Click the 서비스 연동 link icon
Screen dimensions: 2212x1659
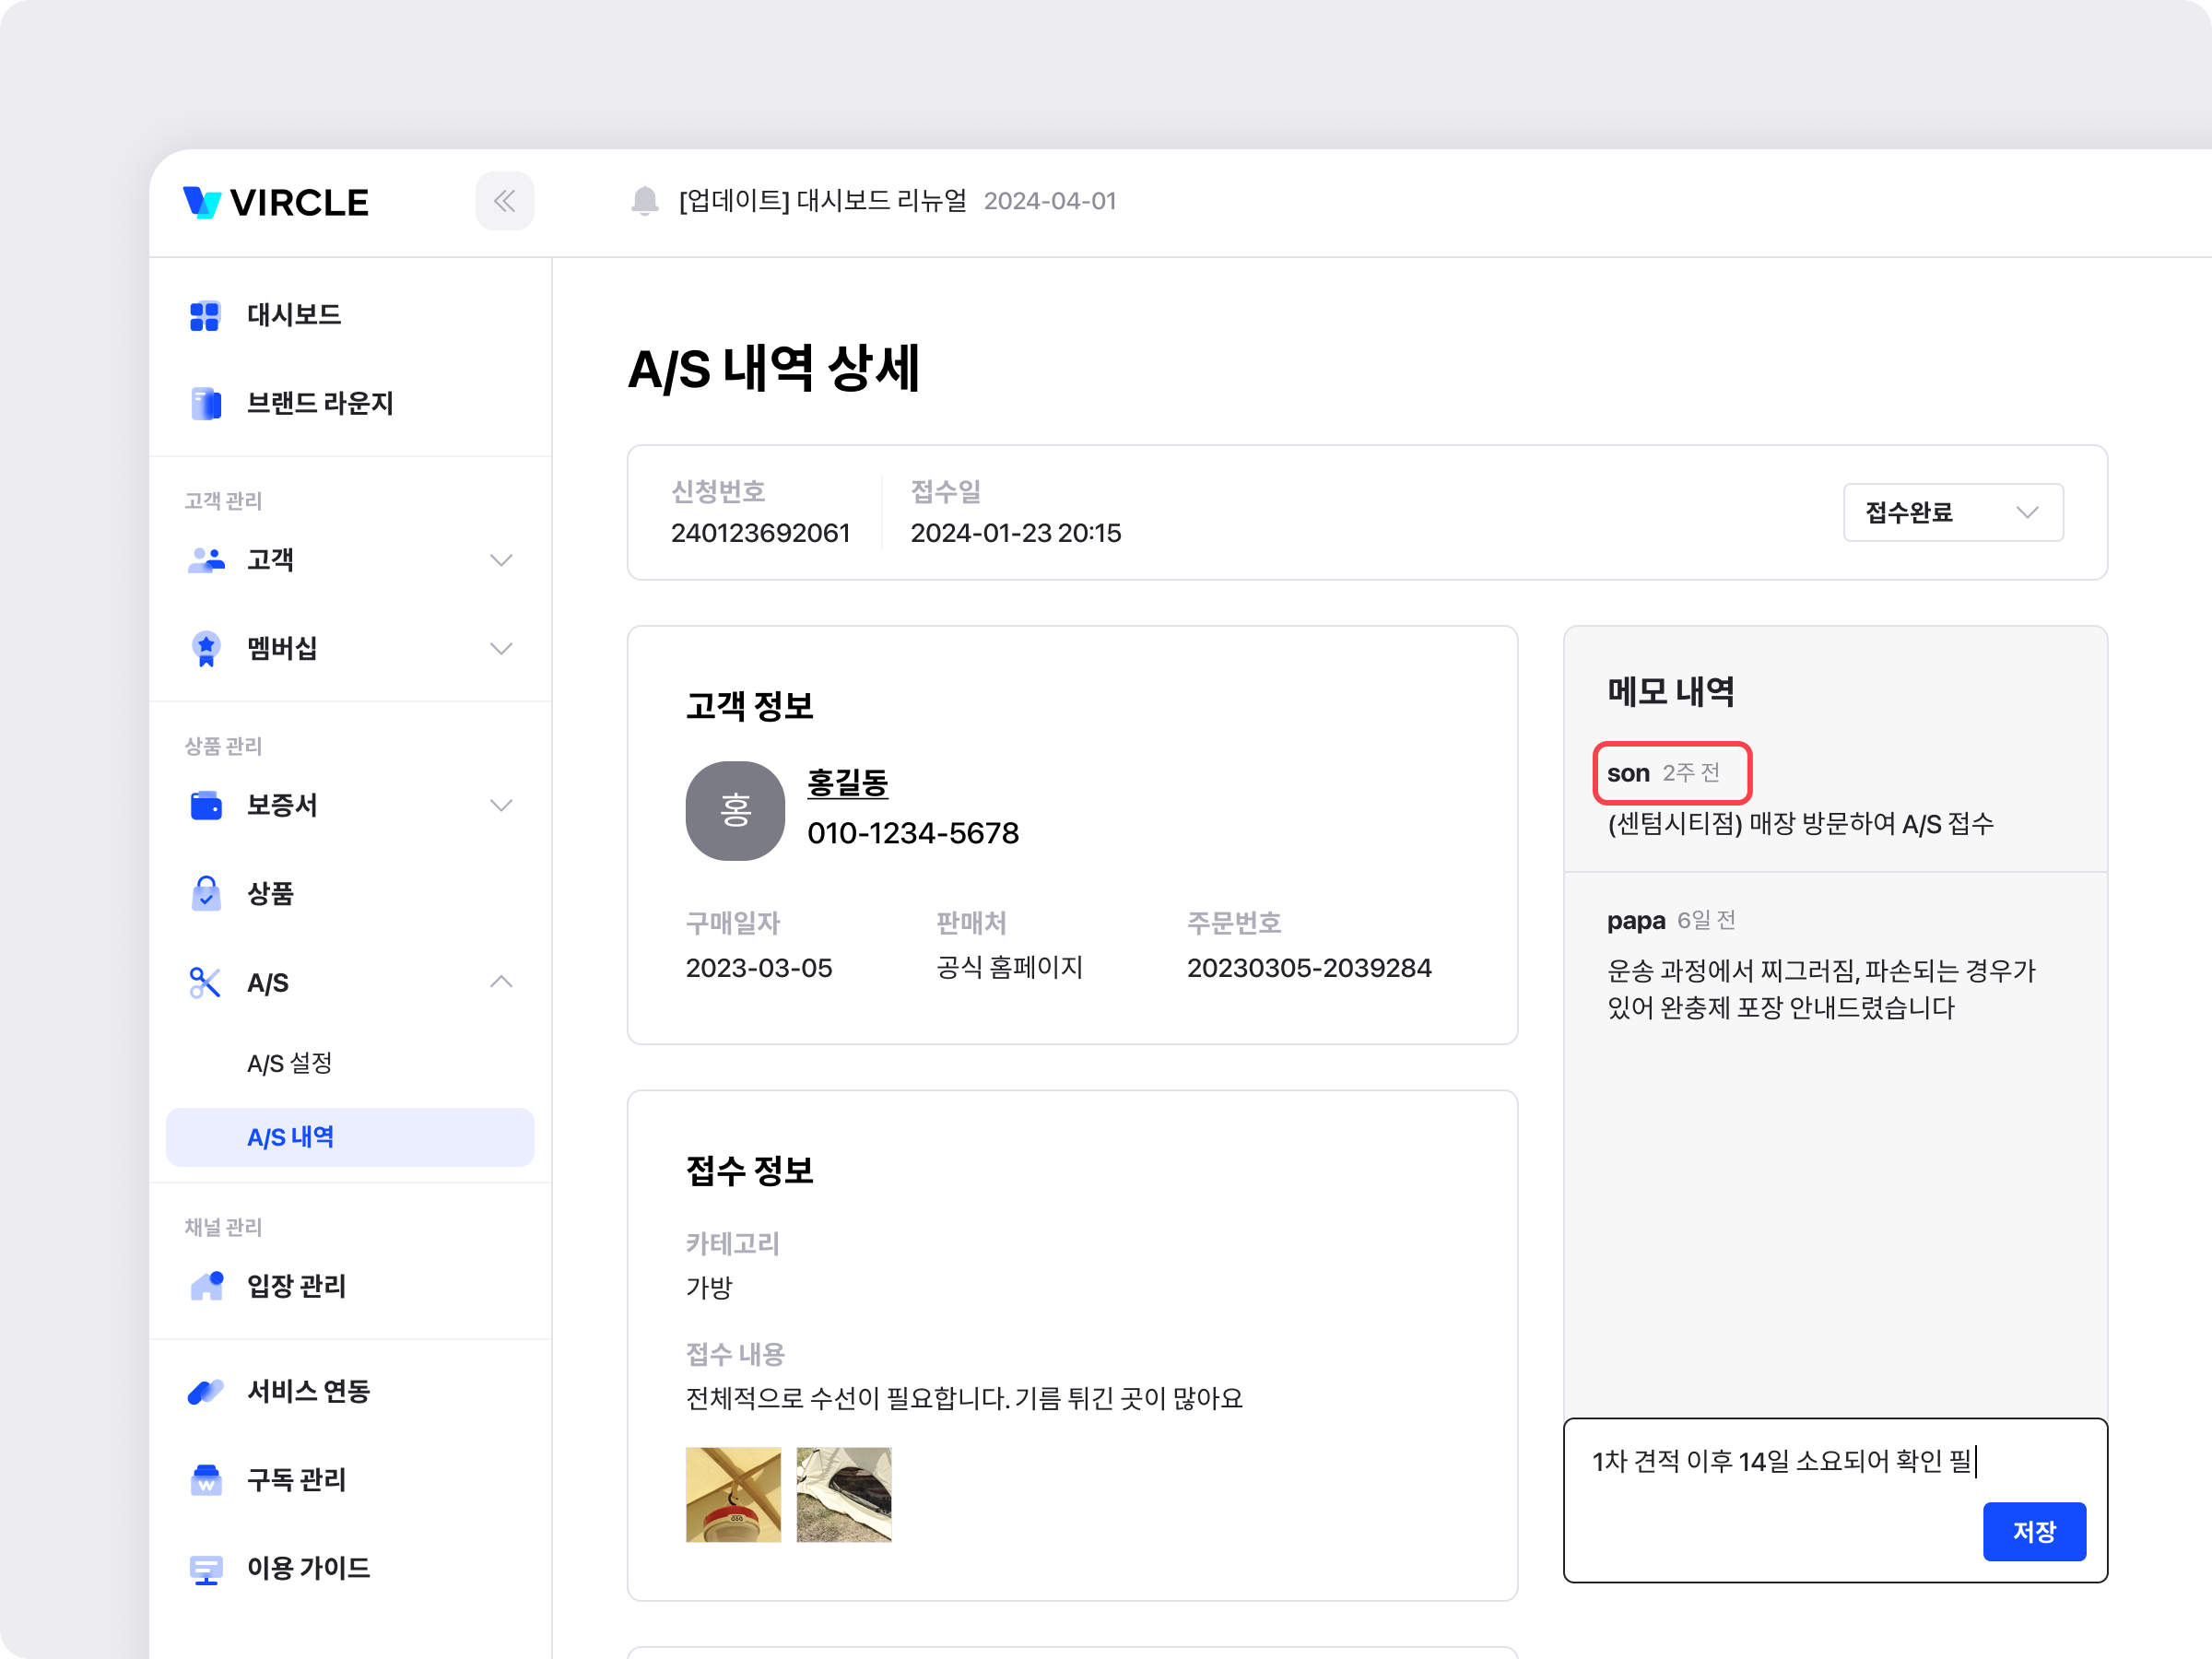206,1391
